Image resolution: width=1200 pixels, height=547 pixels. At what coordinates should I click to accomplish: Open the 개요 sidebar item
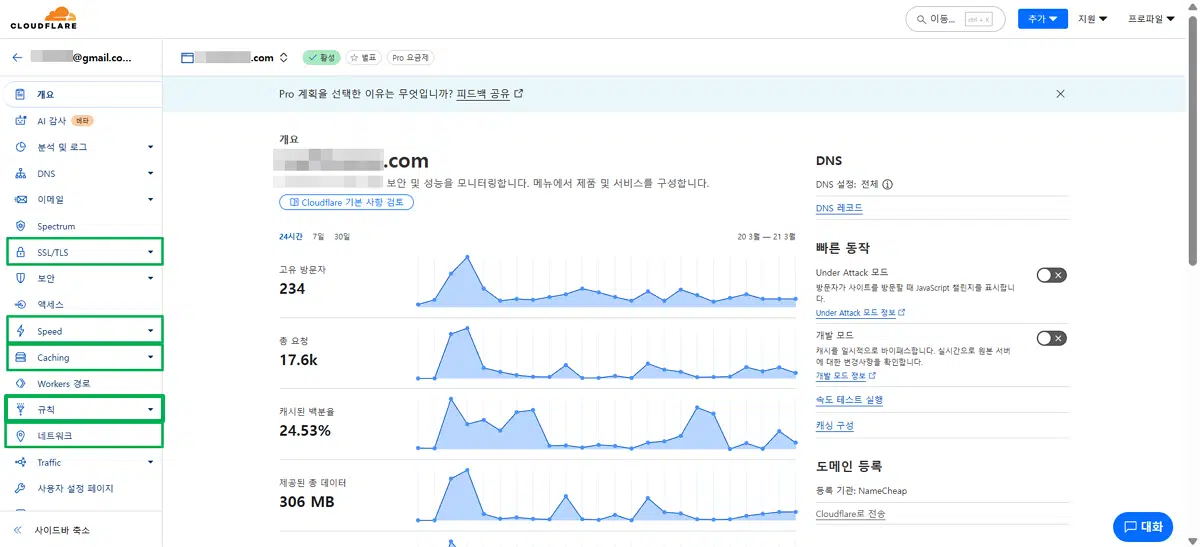pyautogui.click(x=82, y=94)
